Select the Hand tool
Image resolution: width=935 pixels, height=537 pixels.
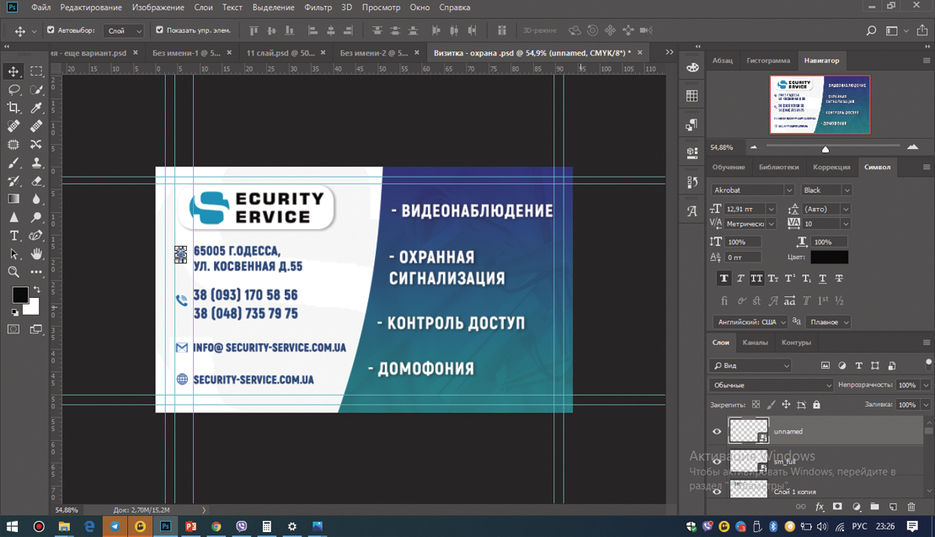36,254
